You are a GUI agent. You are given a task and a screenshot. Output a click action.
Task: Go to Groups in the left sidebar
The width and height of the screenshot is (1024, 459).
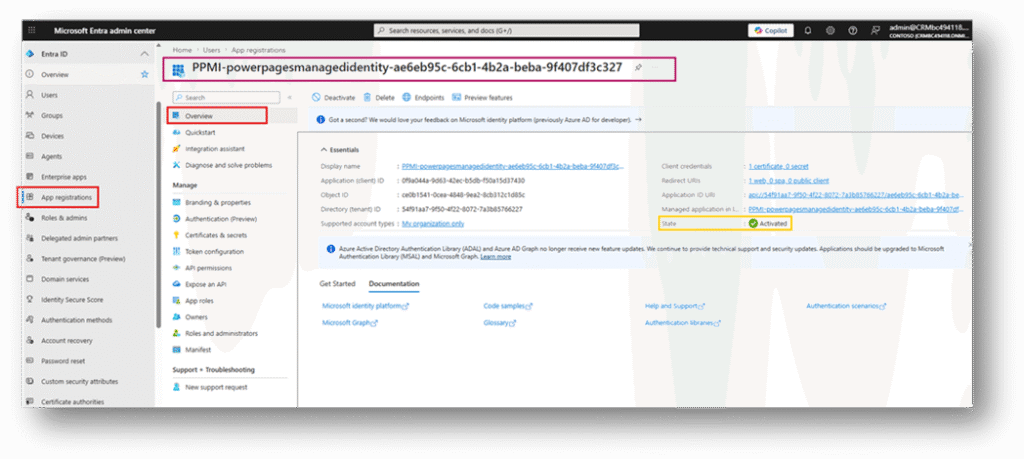pos(52,116)
